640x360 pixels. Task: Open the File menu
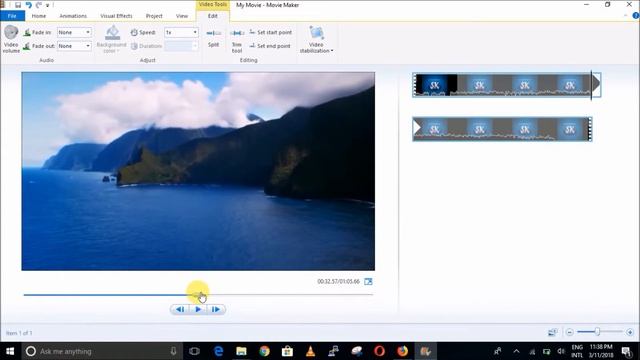tap(12, 16)
